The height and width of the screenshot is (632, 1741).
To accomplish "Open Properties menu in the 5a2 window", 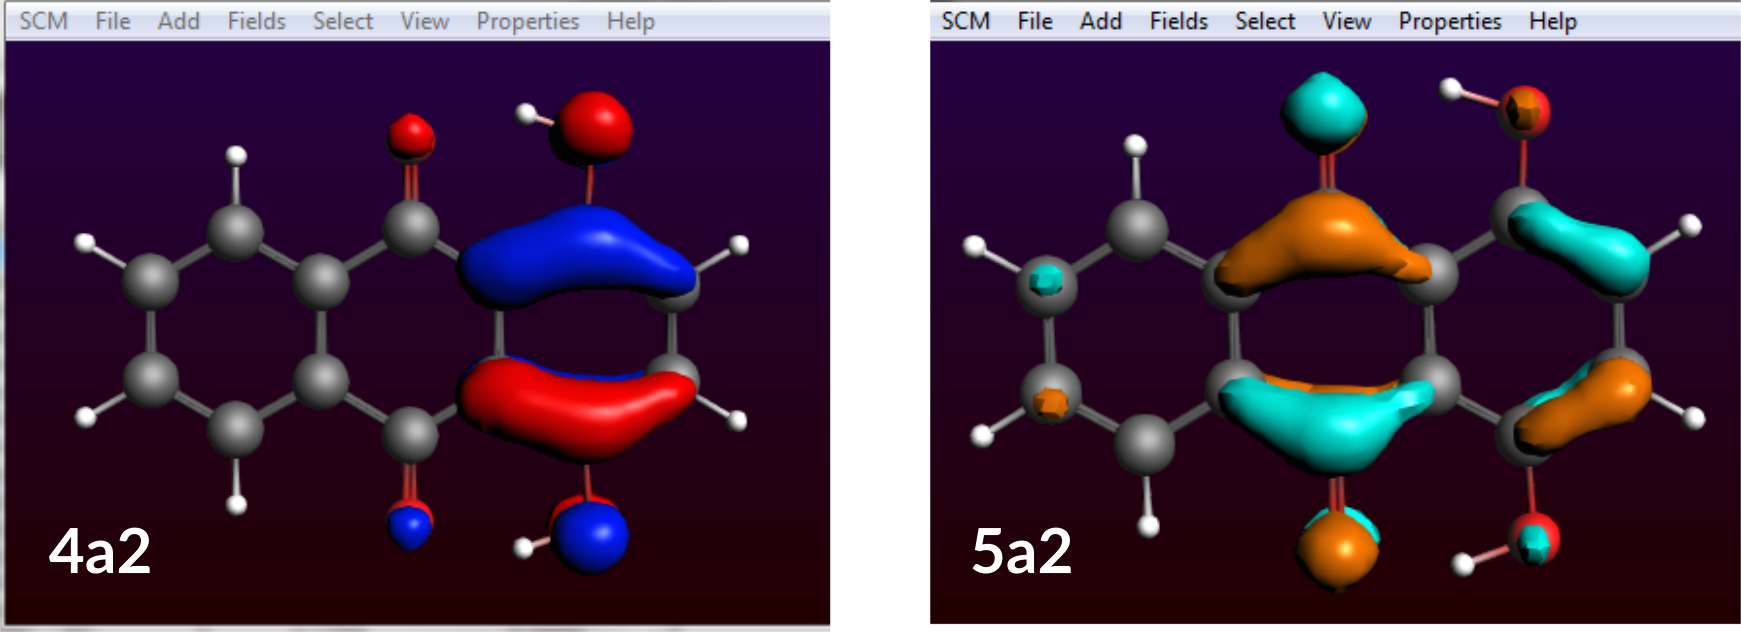I will (1449, 21).
